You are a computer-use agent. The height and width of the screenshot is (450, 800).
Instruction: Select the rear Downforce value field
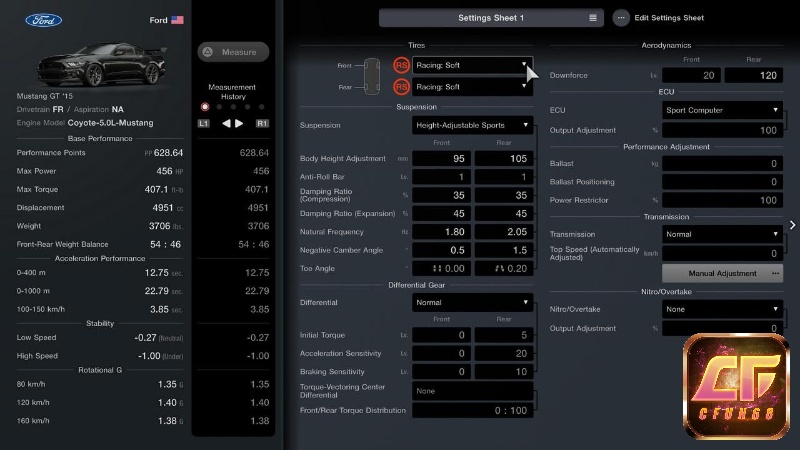(x=753, y=75)
